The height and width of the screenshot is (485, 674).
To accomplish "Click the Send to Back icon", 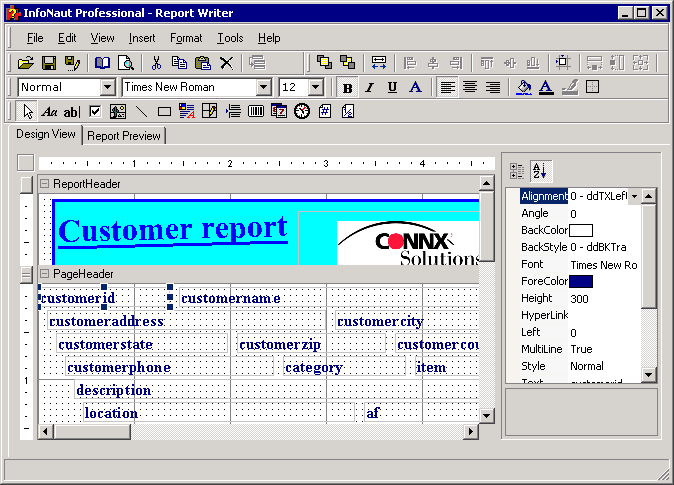I will coord(347,62).
